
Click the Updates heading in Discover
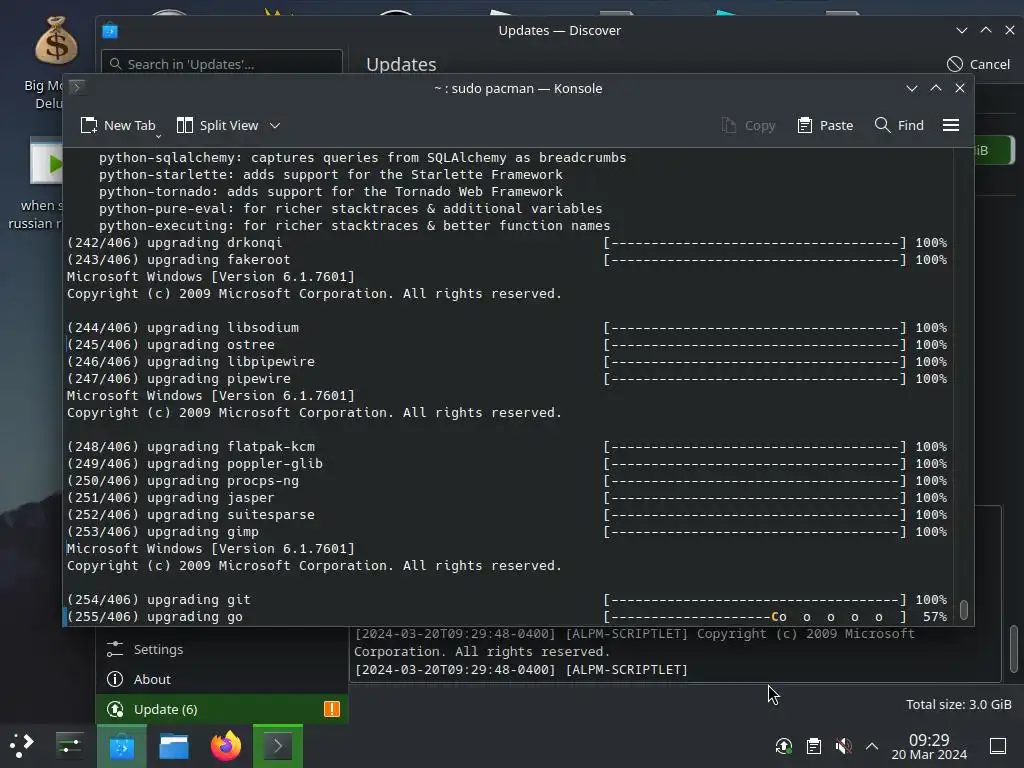click(401, 64)
